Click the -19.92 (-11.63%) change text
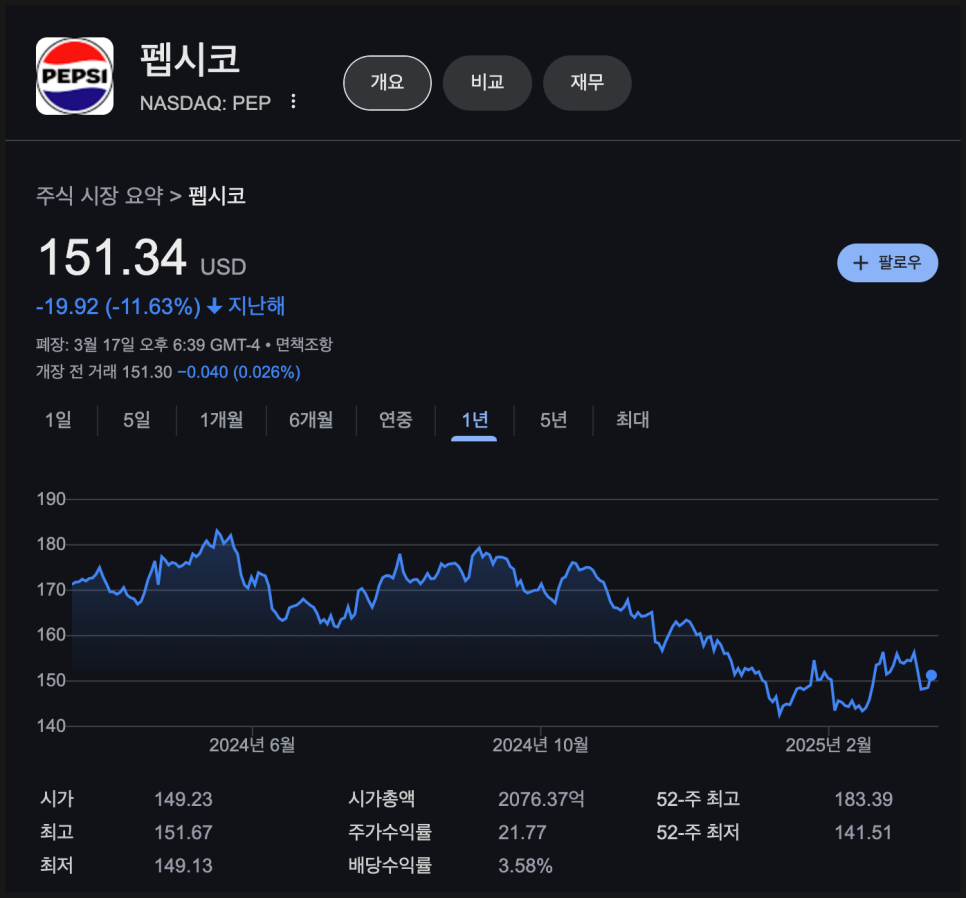 [118, 306]
